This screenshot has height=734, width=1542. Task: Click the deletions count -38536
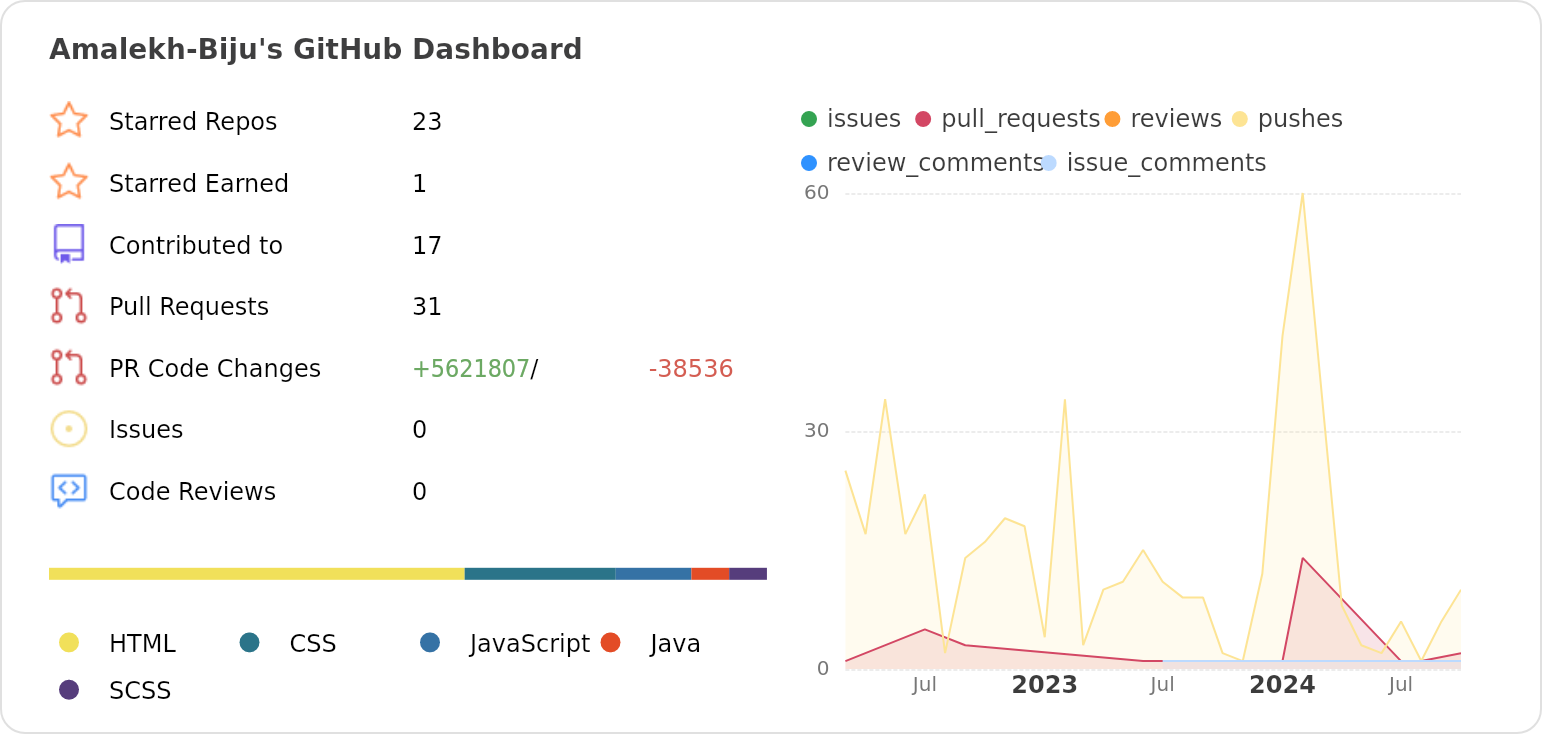691,369
